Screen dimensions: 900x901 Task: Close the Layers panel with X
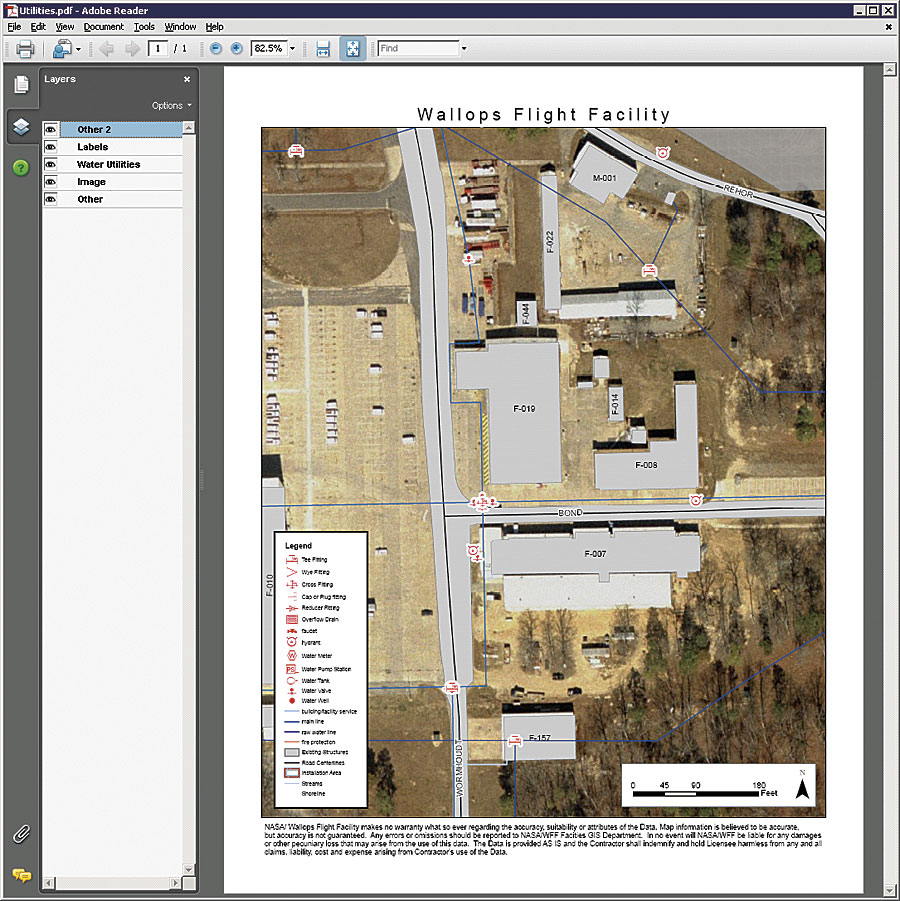(x=187, y=79)
